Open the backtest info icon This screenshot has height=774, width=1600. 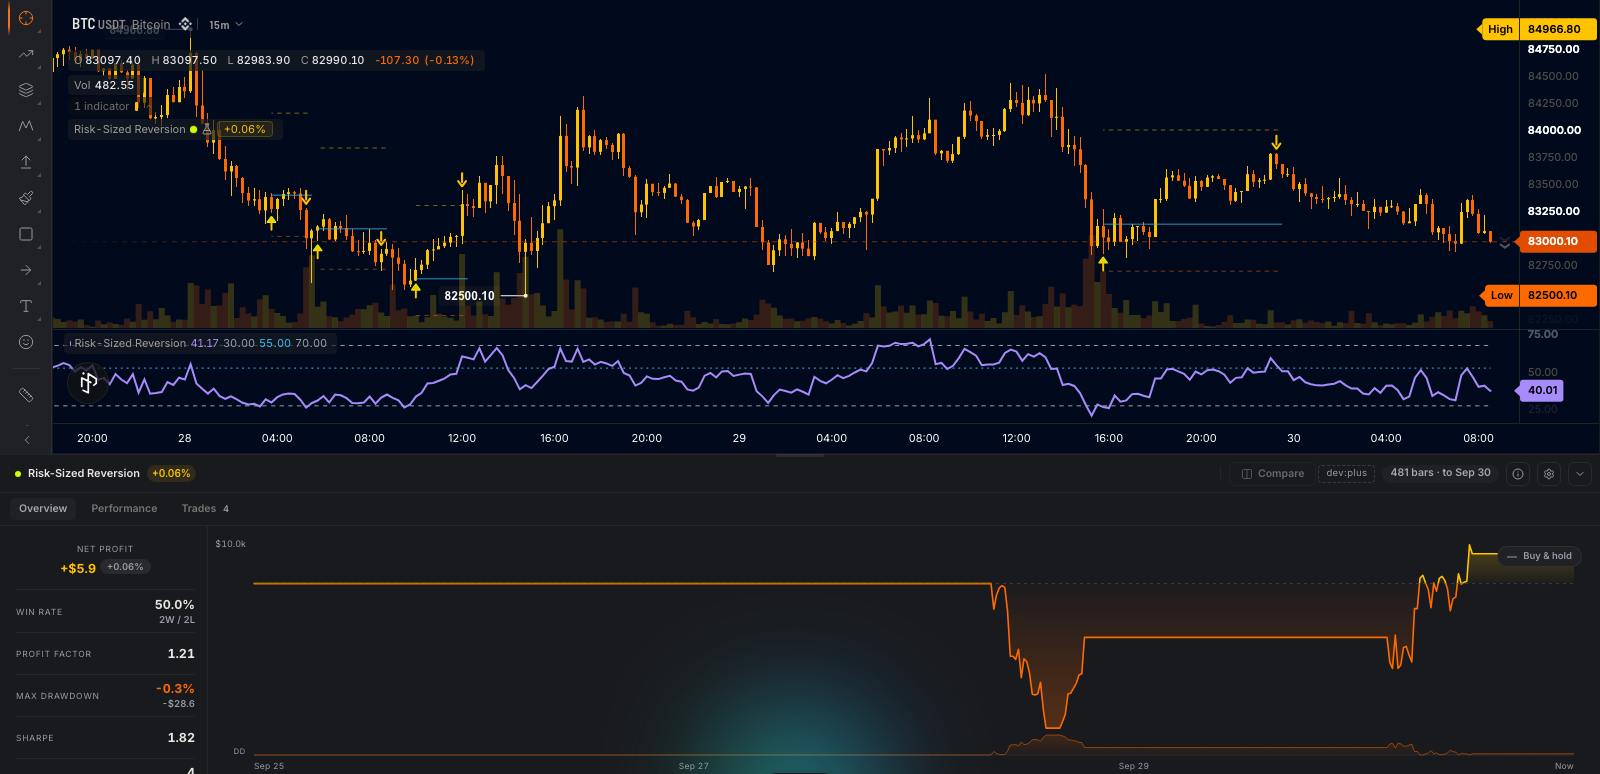pos(1518,474)
